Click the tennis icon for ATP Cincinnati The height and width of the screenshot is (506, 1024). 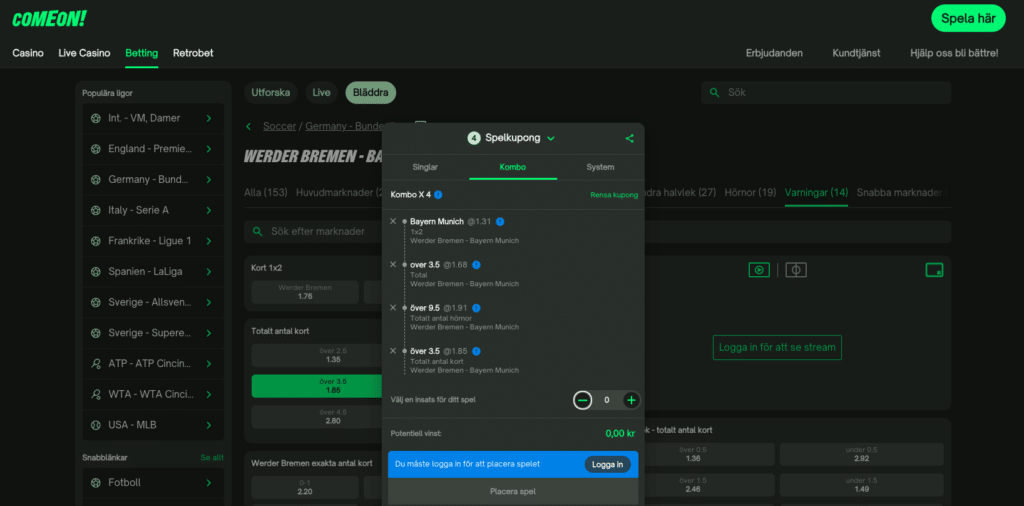(96, 364)
